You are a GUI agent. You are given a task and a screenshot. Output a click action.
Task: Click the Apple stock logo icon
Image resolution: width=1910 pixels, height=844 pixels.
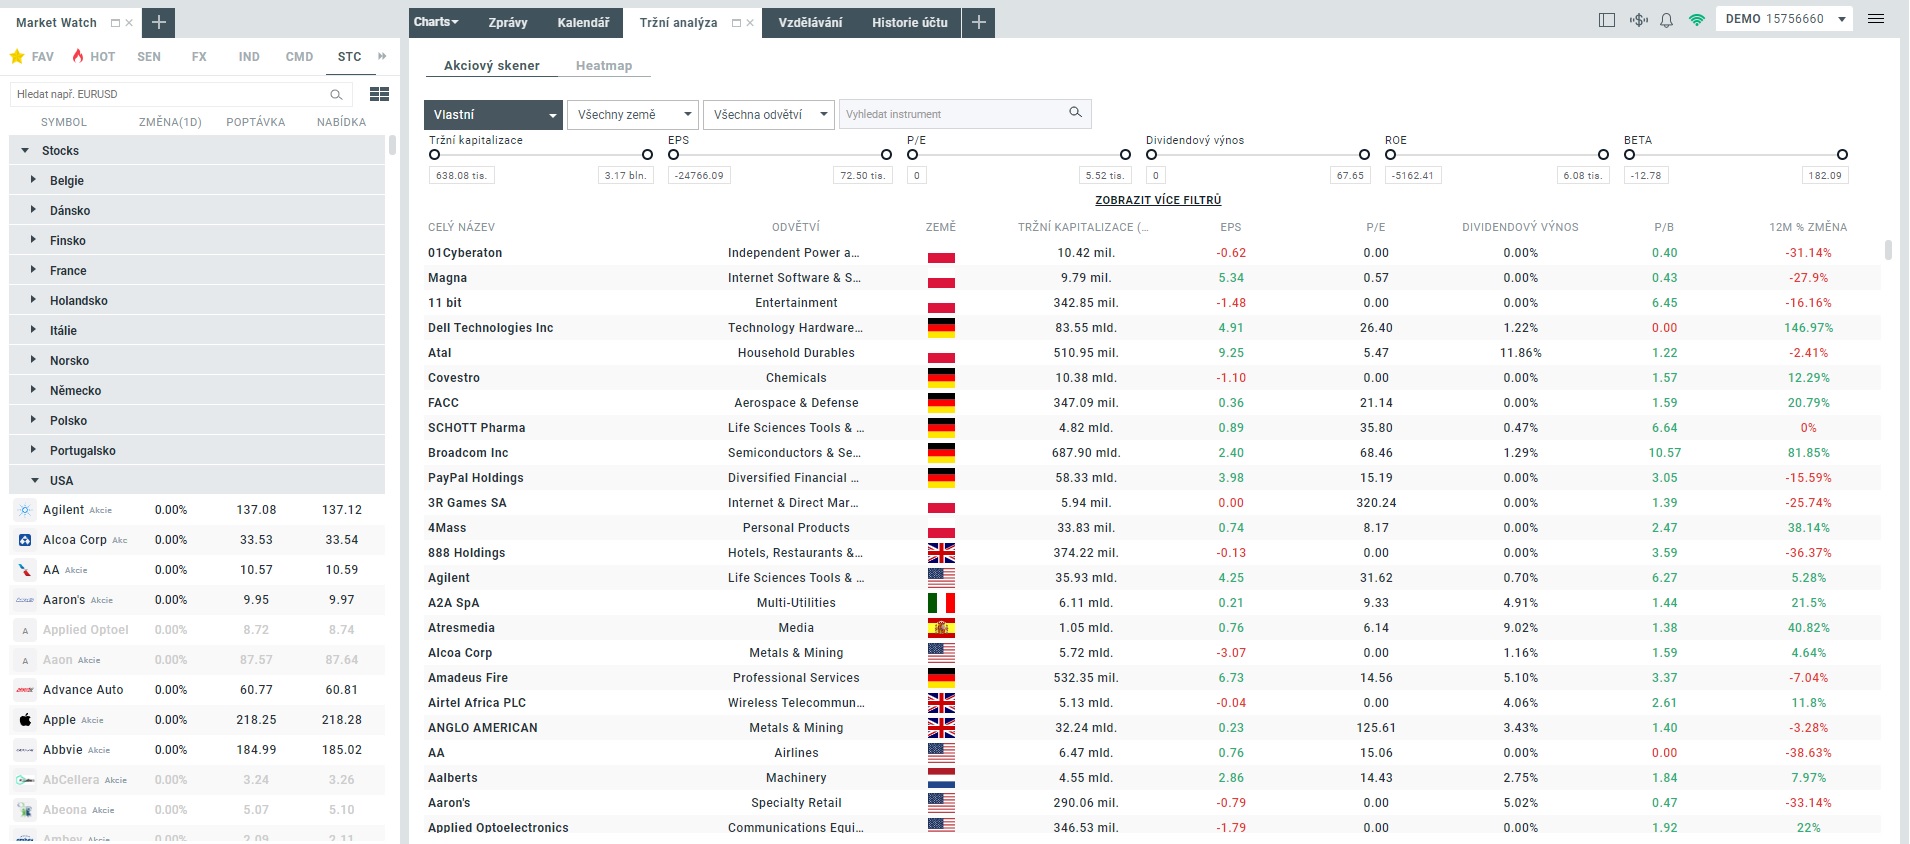pyautogui.click(x=25, y=720)
